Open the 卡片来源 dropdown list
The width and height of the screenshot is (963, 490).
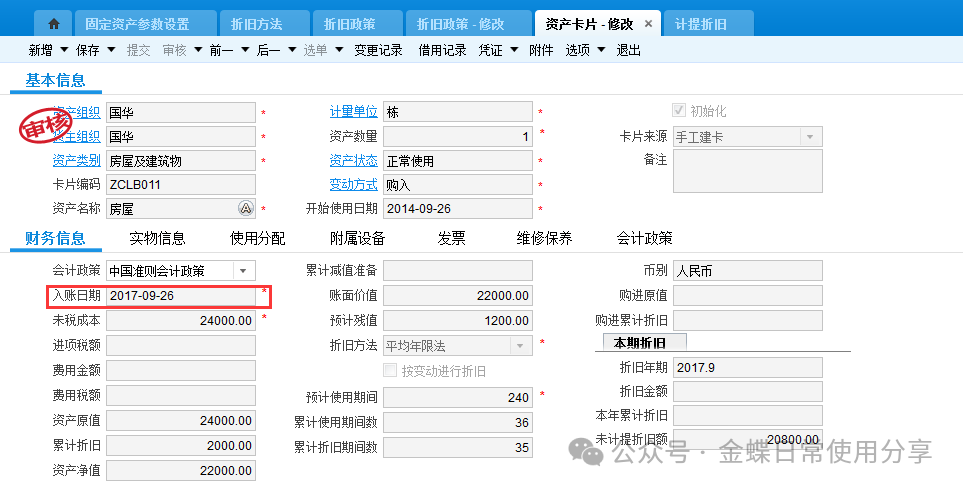[x=809, y=137]
